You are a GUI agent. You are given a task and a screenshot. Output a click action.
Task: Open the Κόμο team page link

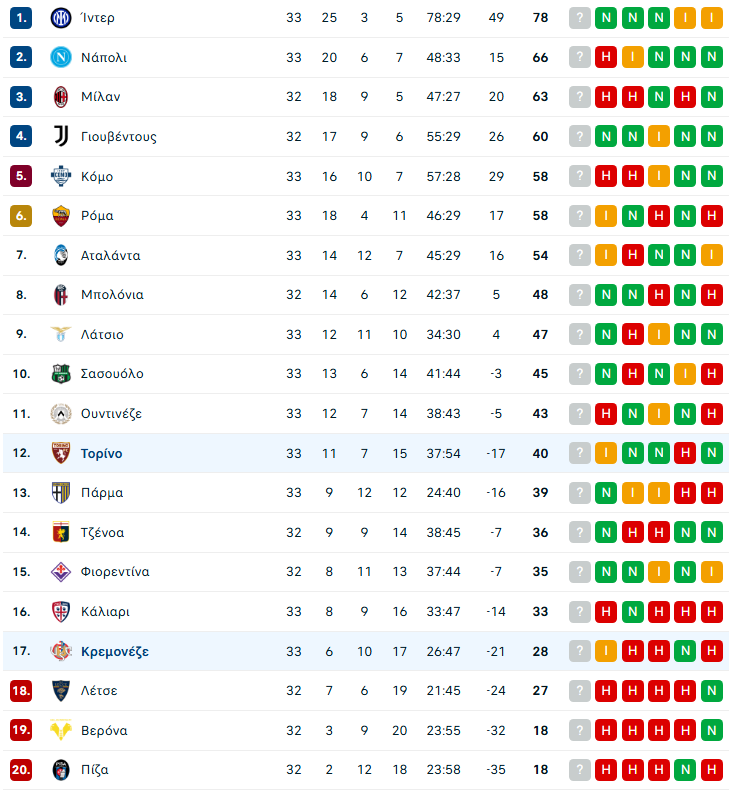(x=97, y=177)
